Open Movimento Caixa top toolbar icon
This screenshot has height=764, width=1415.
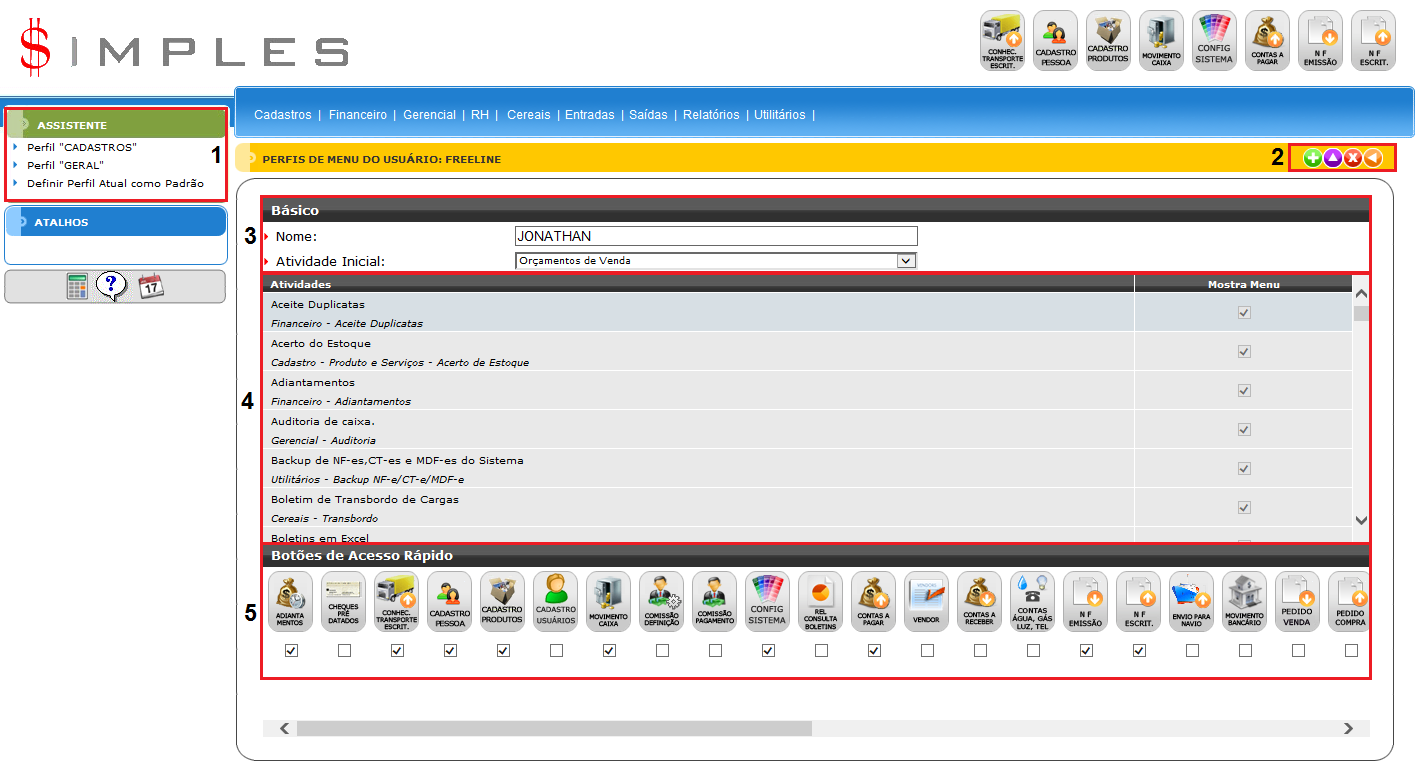tap(1161, 40)
